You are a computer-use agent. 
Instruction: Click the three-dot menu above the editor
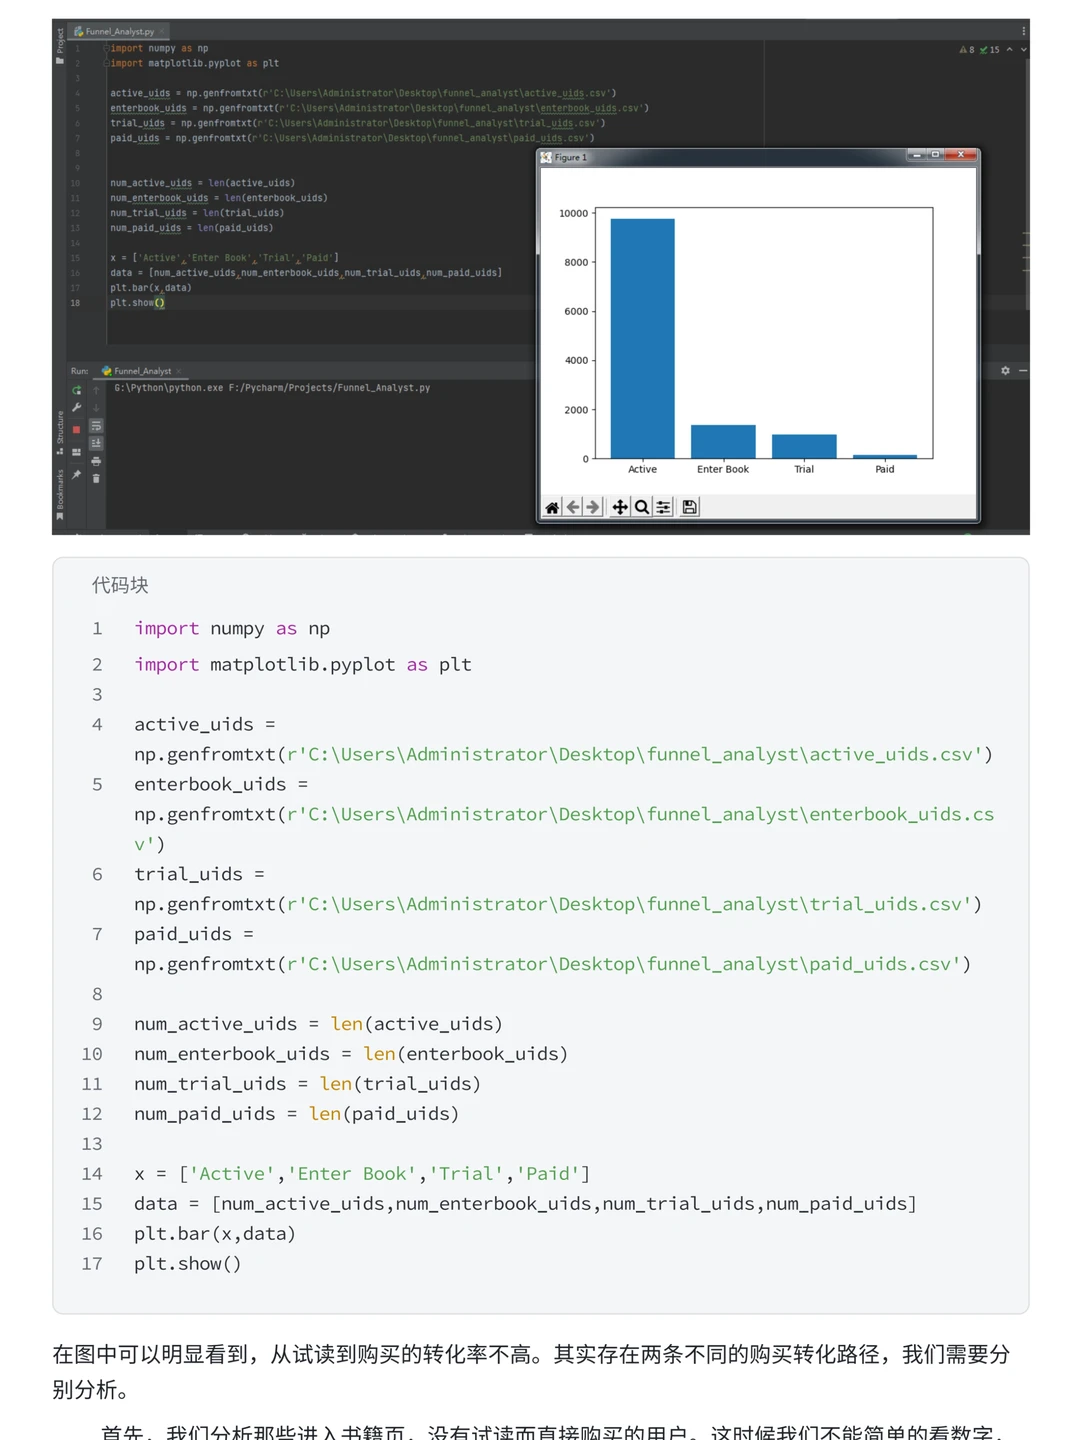click(1023, 31)
